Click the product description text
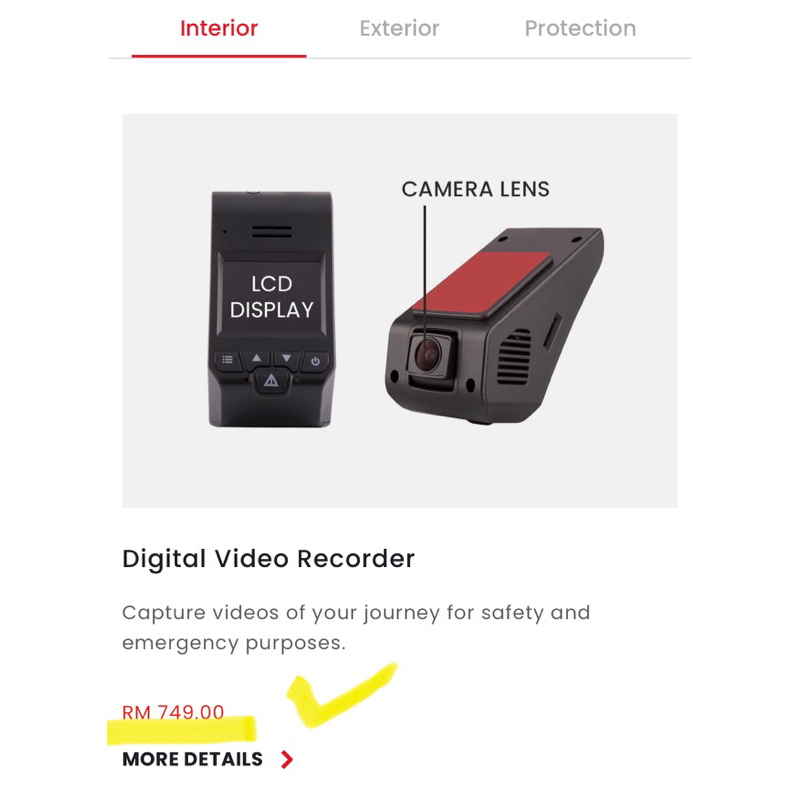 coord(356,627)
